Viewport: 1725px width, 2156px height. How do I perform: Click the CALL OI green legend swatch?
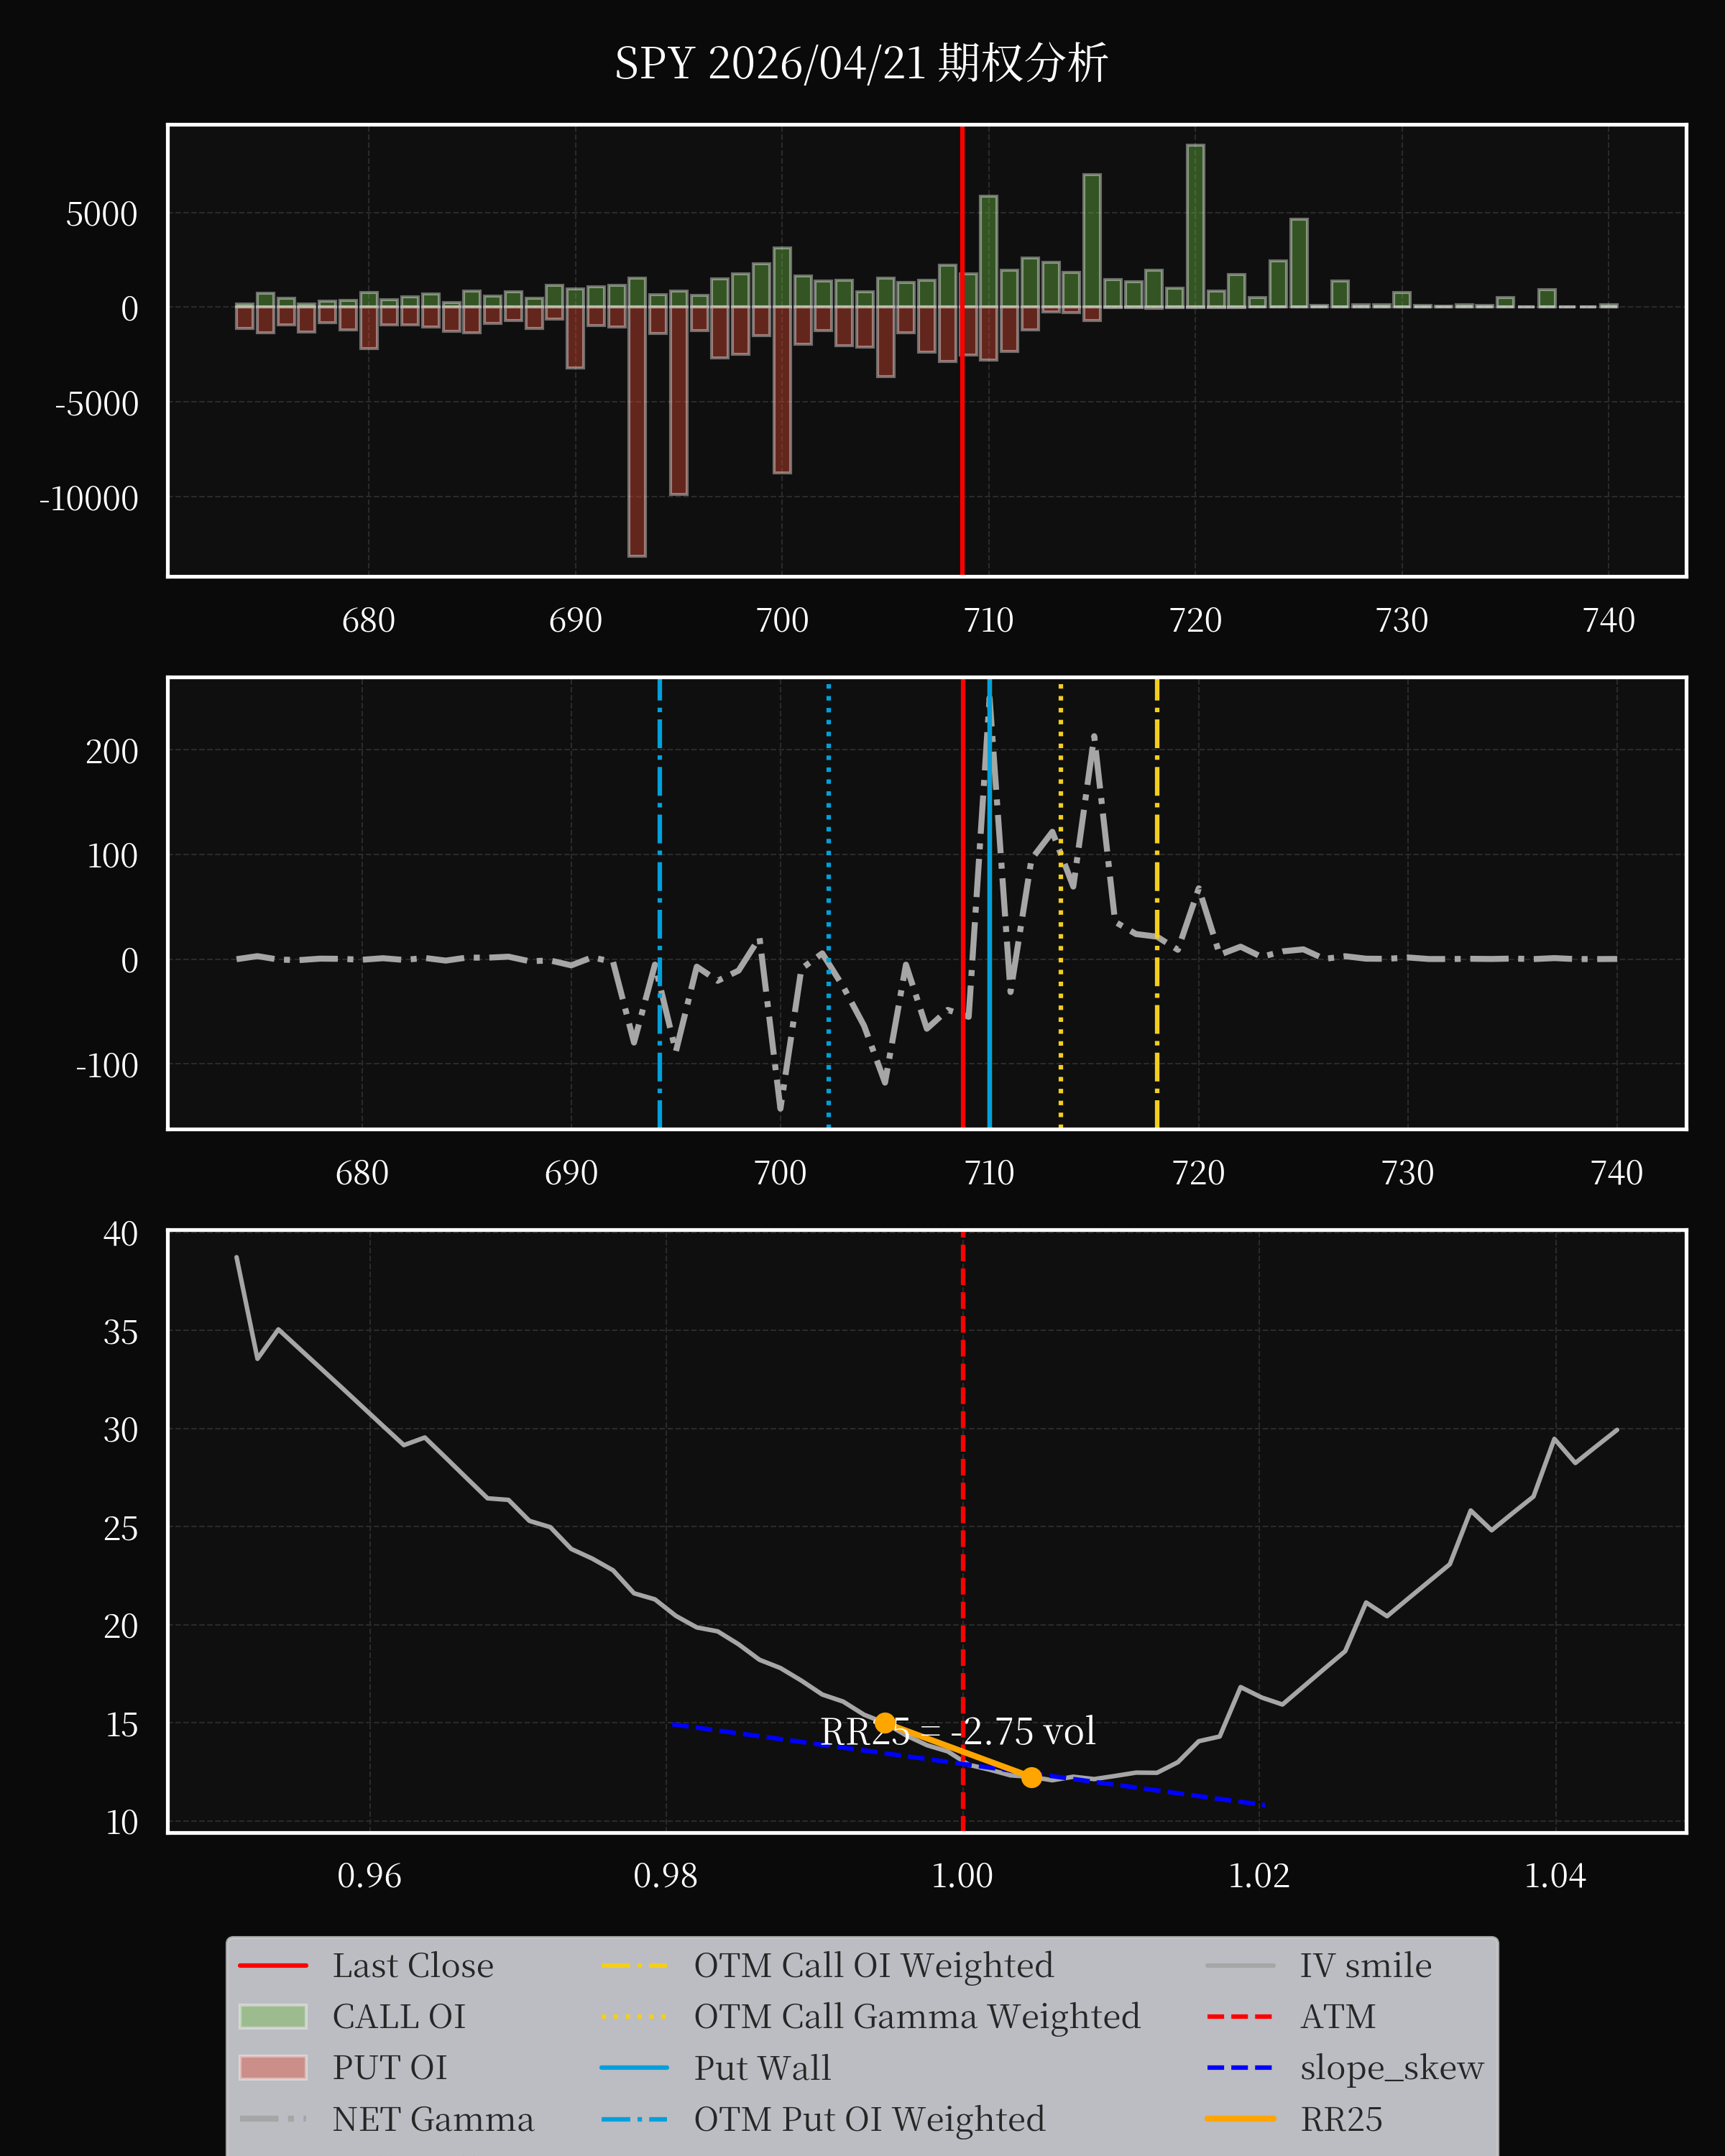(273, 2017)
